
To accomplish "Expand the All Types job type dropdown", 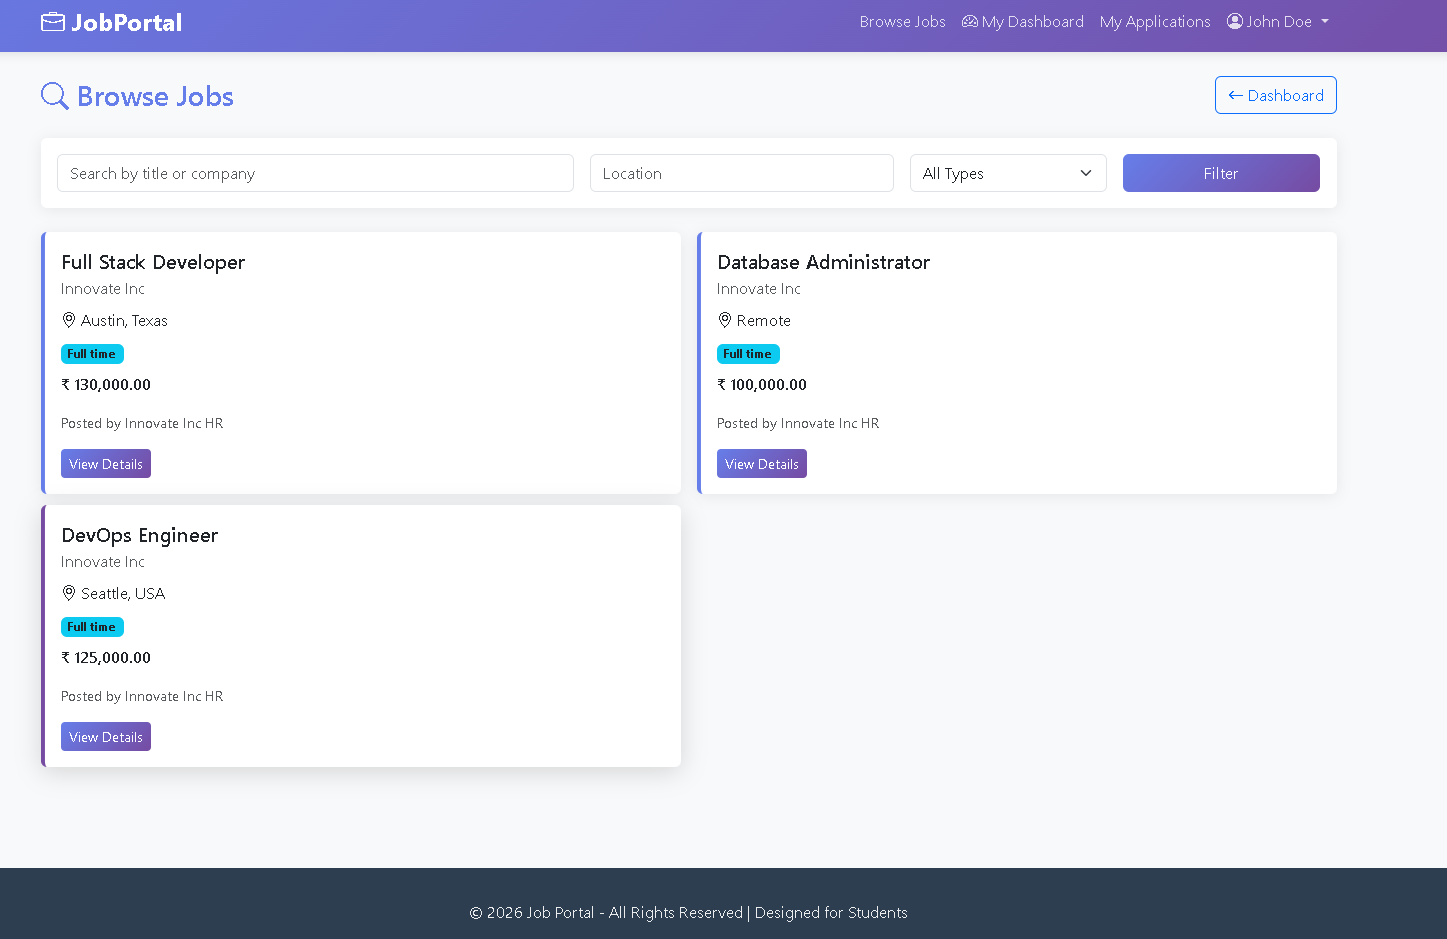I will (x=1008, y=173).
